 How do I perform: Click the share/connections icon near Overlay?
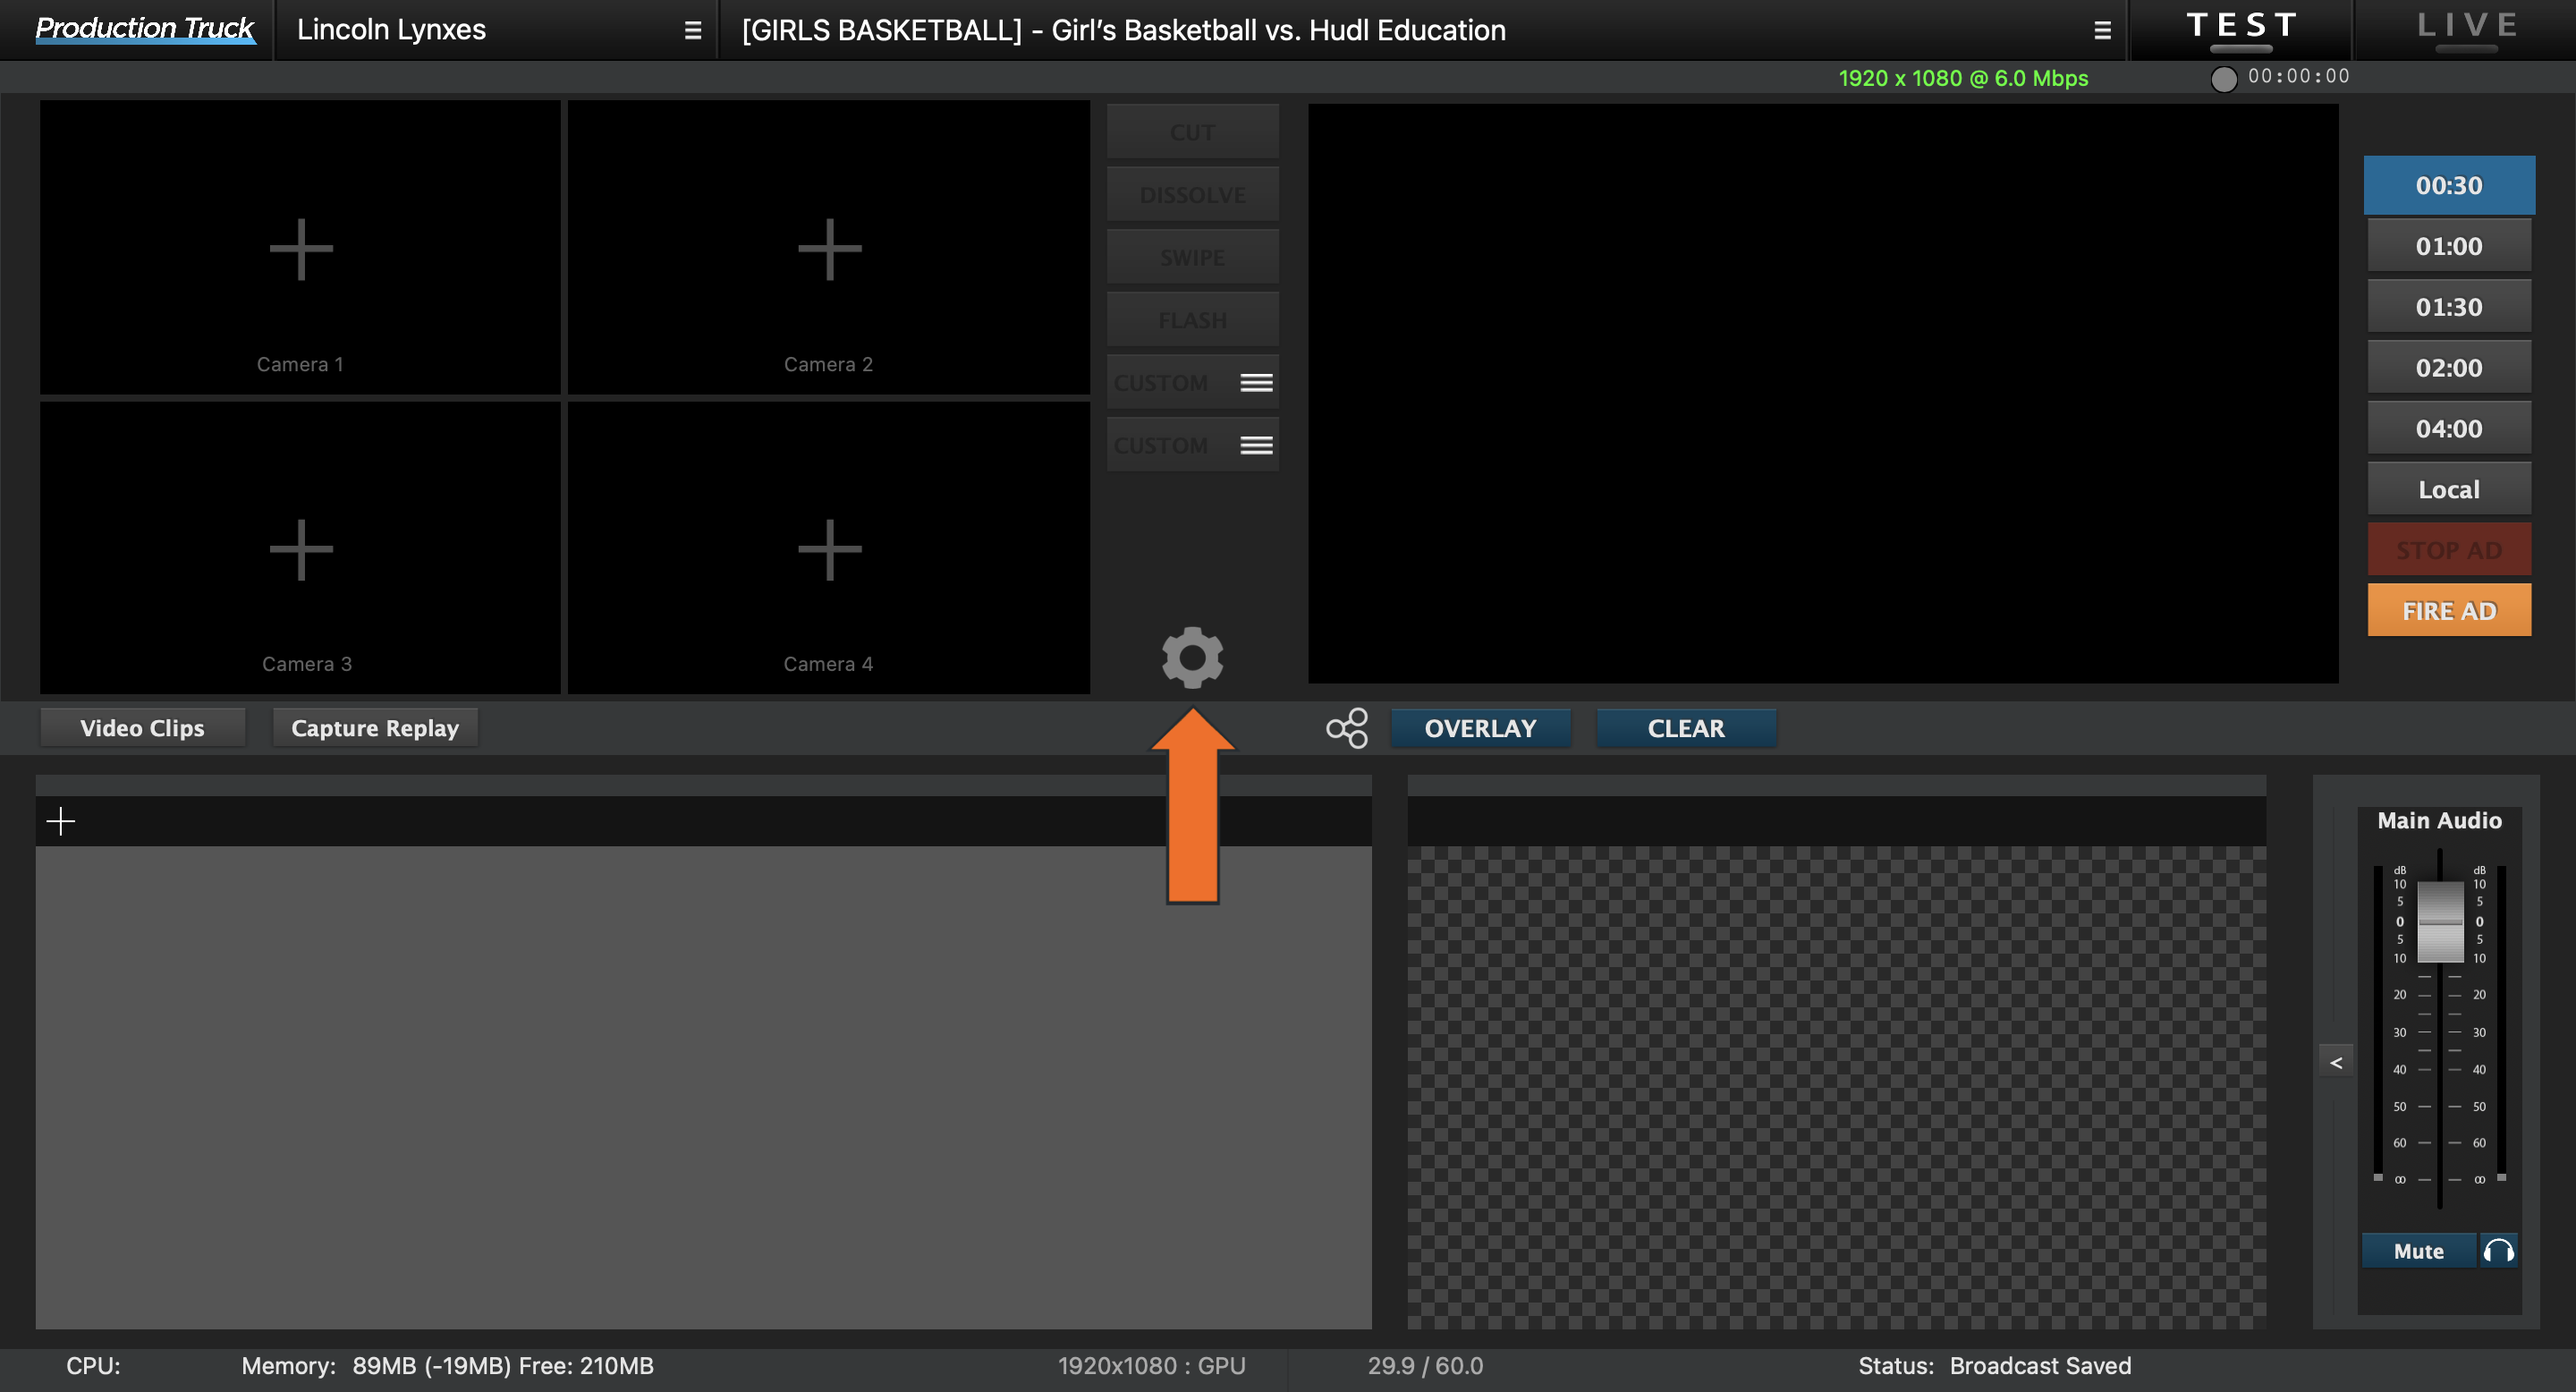pyautogui.click(x=1346, y=728)
